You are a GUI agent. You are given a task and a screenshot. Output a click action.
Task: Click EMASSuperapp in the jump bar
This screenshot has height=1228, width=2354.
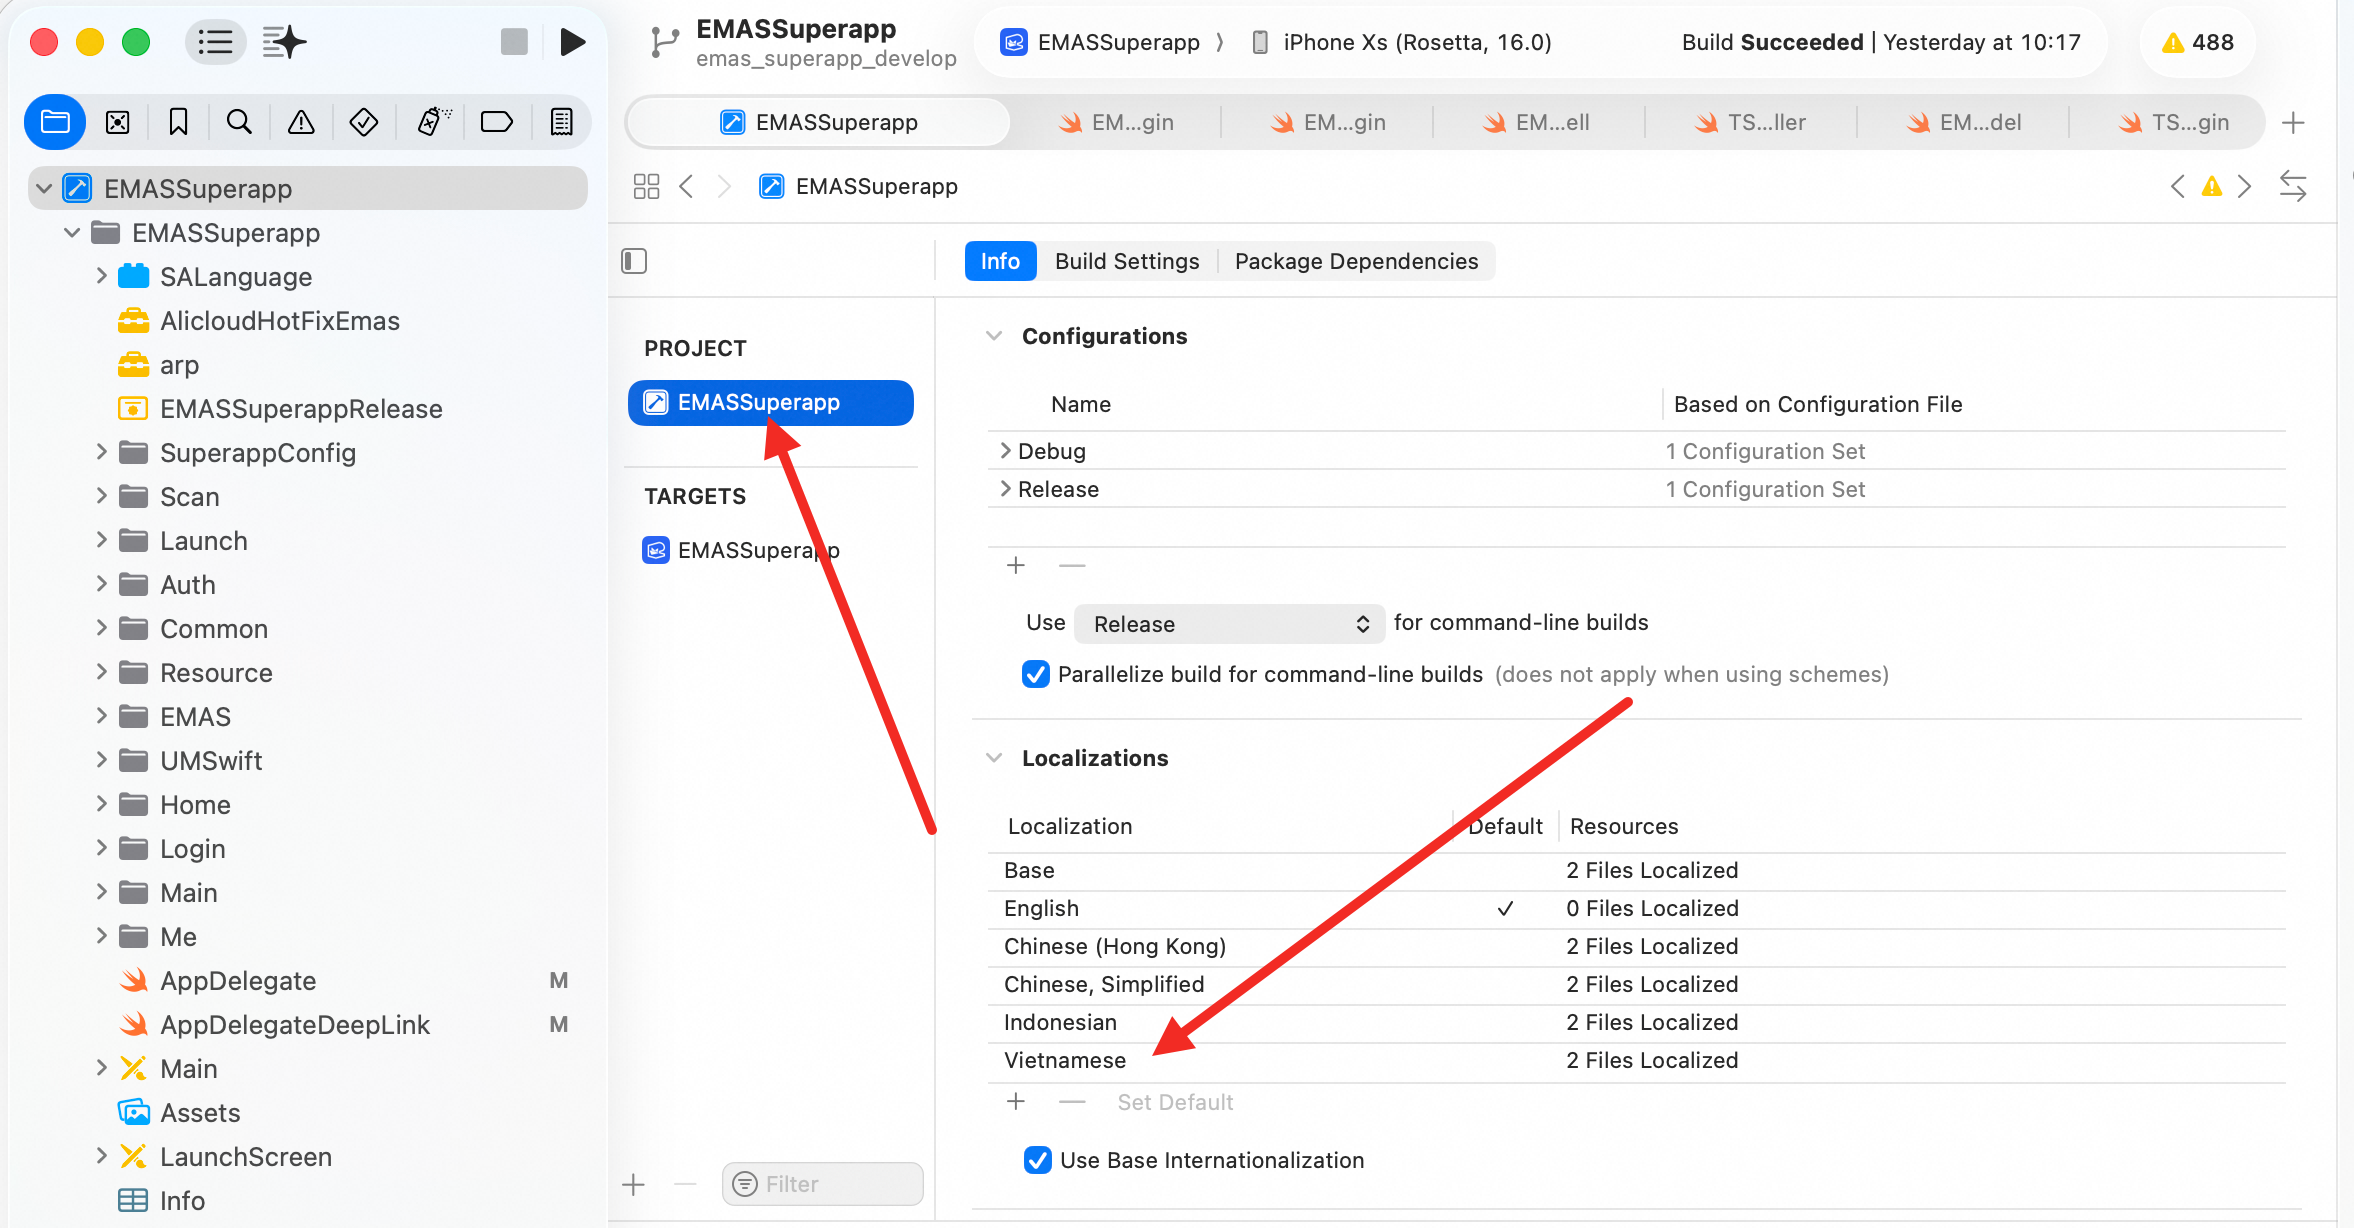[858, 186]
